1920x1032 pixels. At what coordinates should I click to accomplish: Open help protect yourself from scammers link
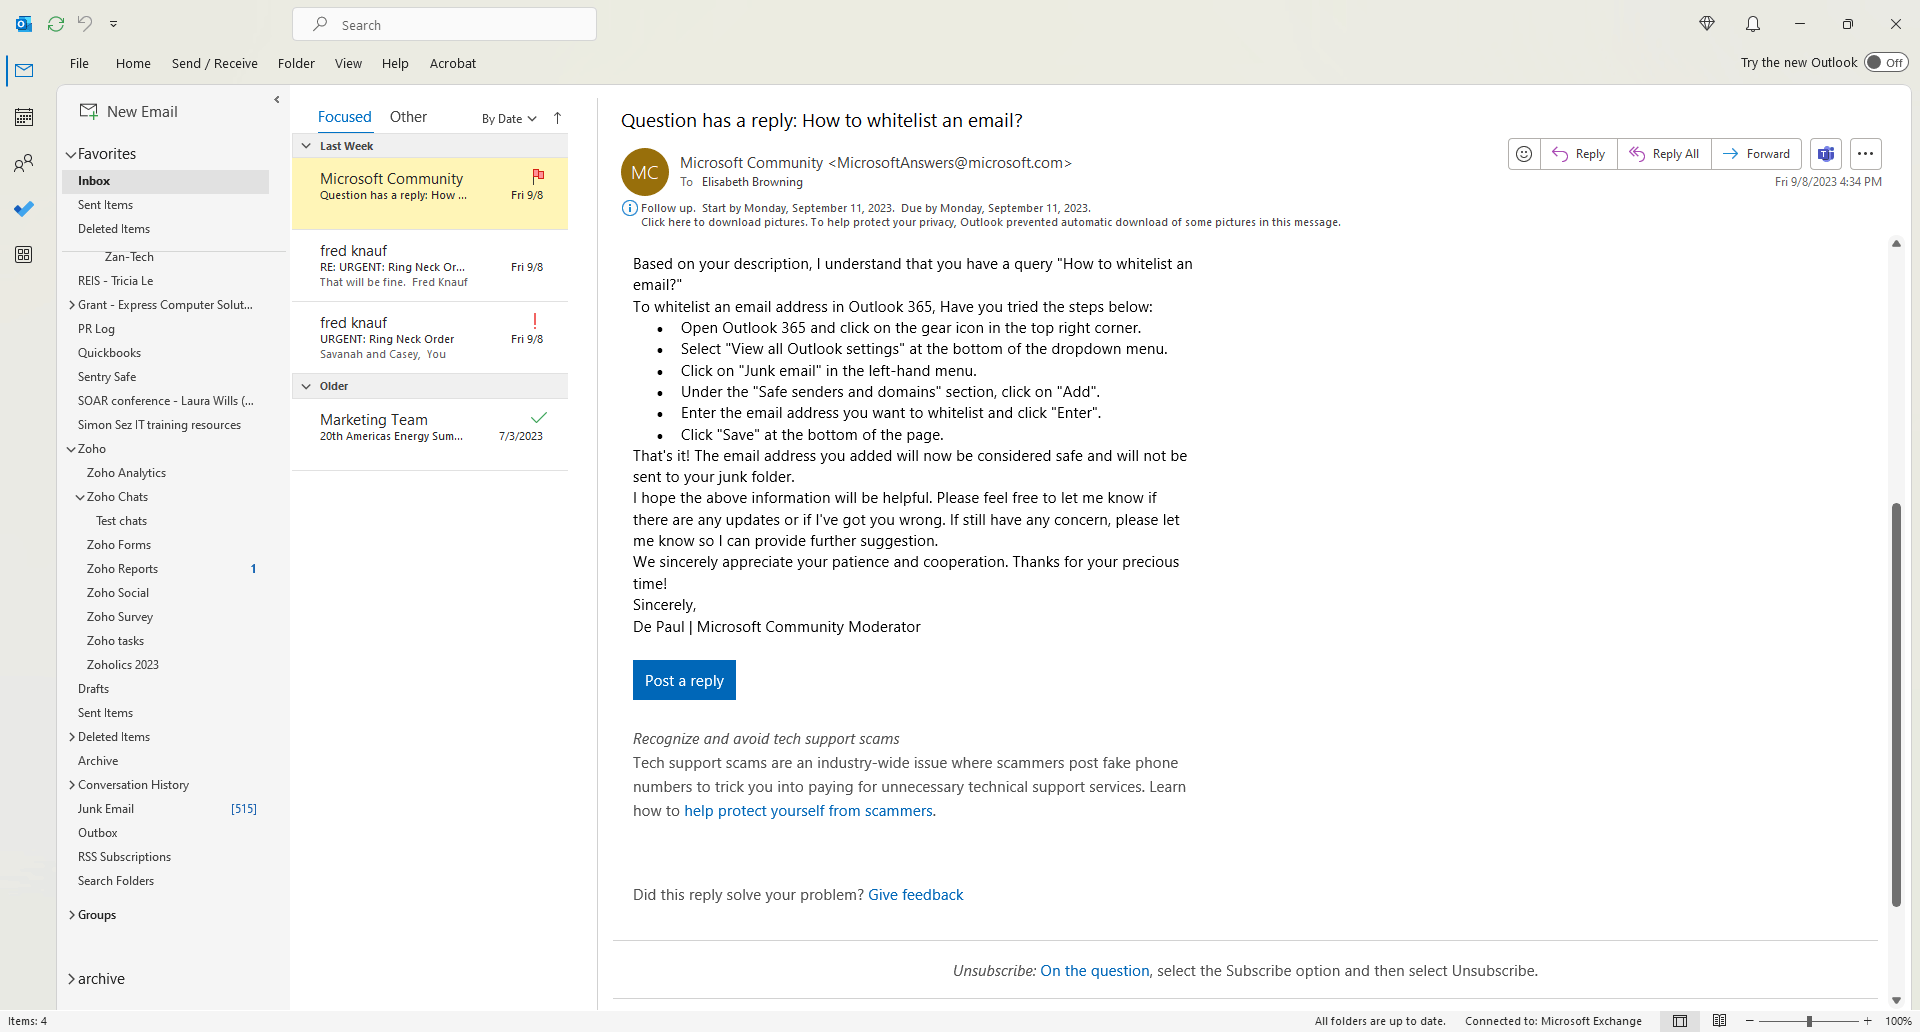click(x=808, y=811)
